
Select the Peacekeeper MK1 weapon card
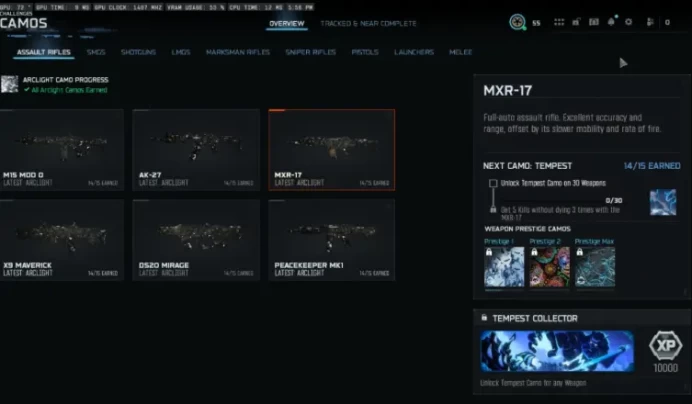(x=331, y=240)
